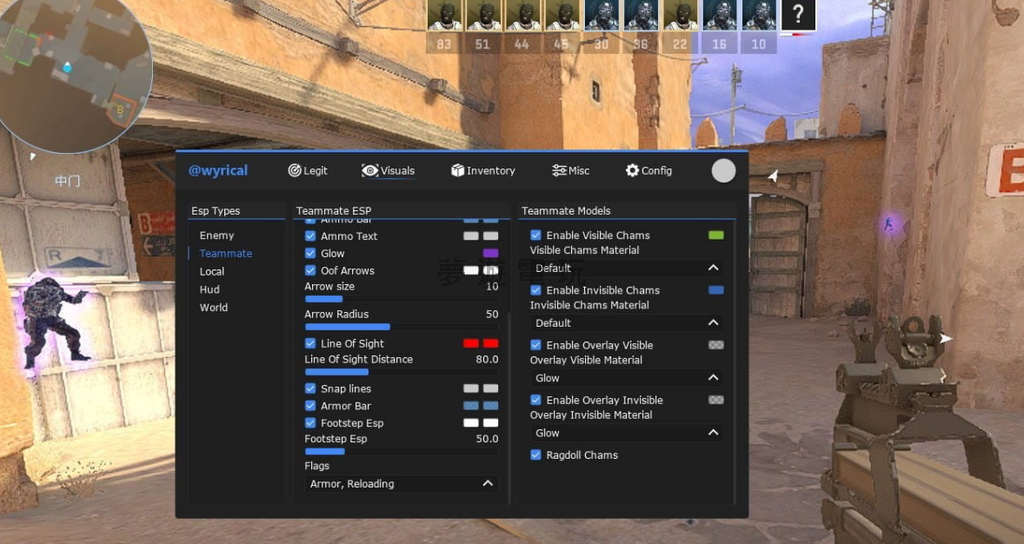Open the blue Invisible Chams color swatch

[716, 289]
